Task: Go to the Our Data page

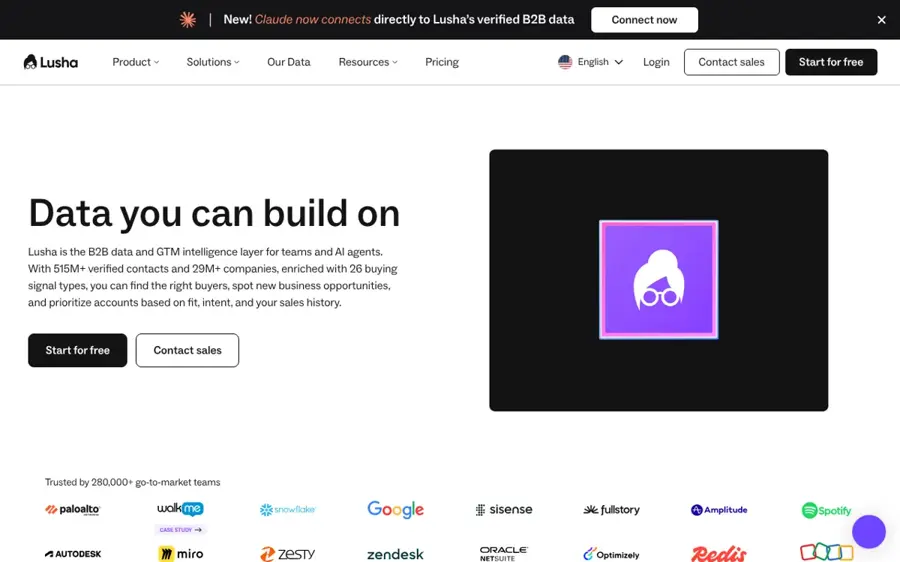Action: (x=289, y=62)
